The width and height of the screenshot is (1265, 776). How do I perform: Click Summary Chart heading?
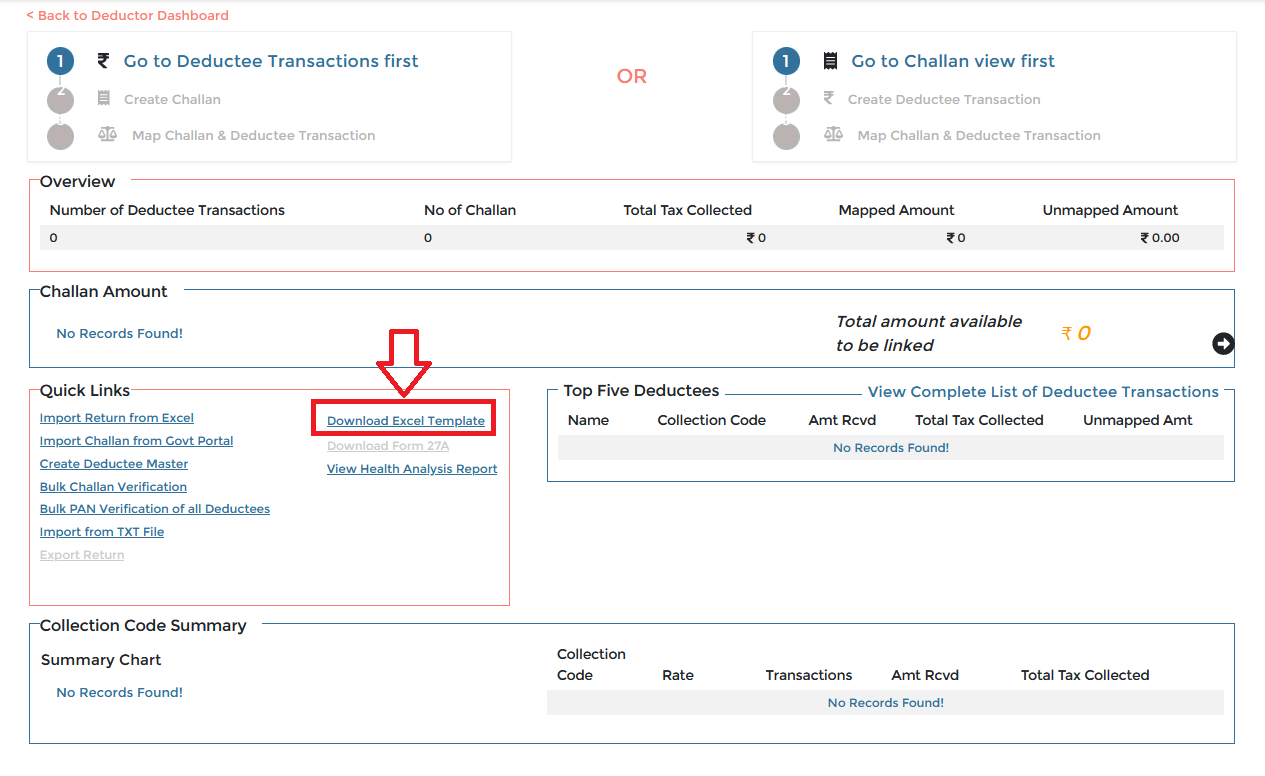(x=101, y=660)
